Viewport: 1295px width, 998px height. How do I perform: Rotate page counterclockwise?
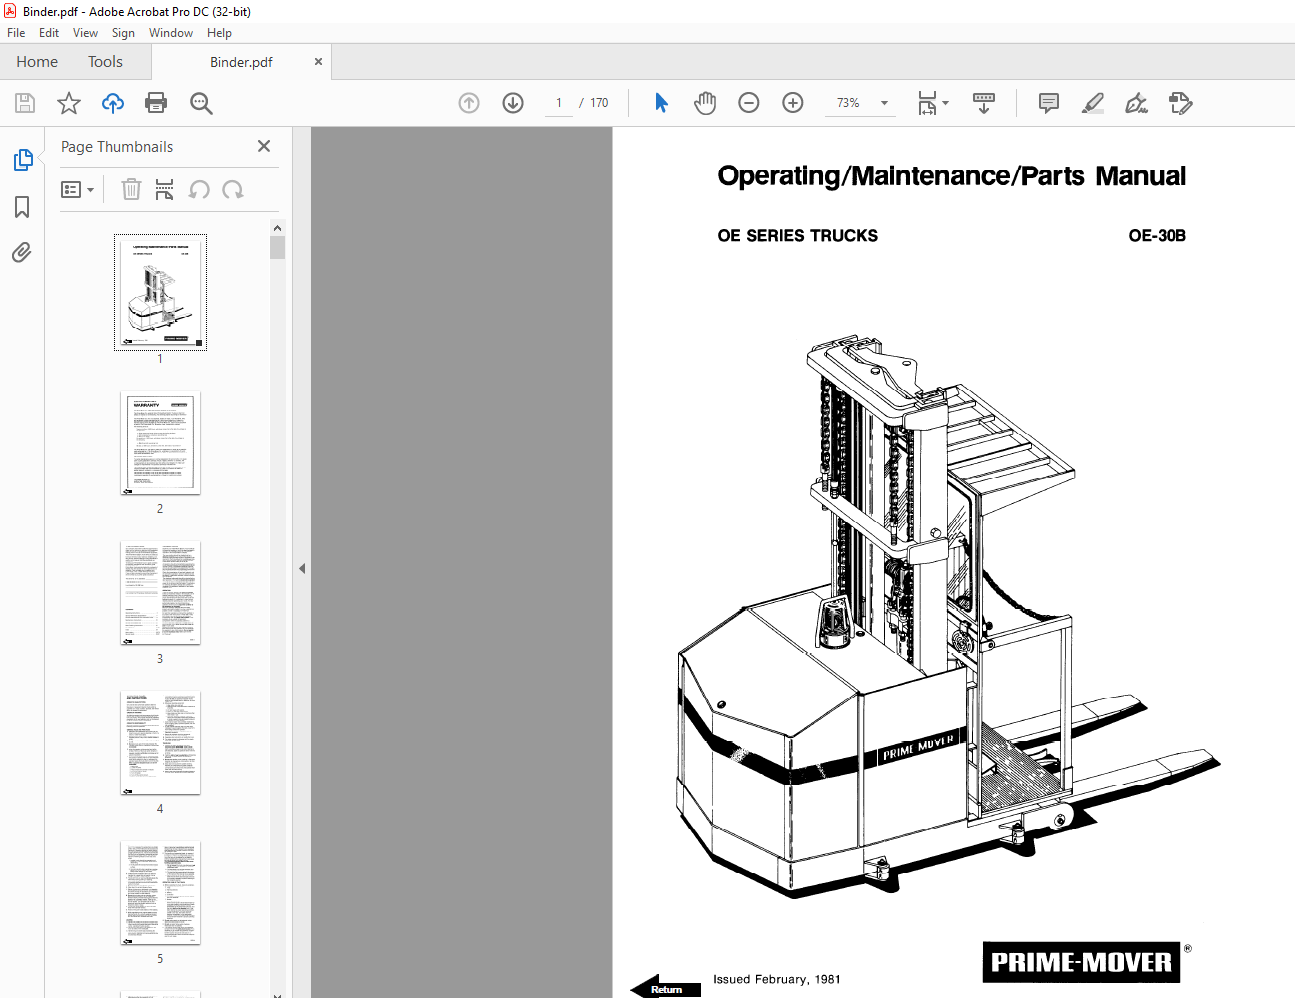199,189
